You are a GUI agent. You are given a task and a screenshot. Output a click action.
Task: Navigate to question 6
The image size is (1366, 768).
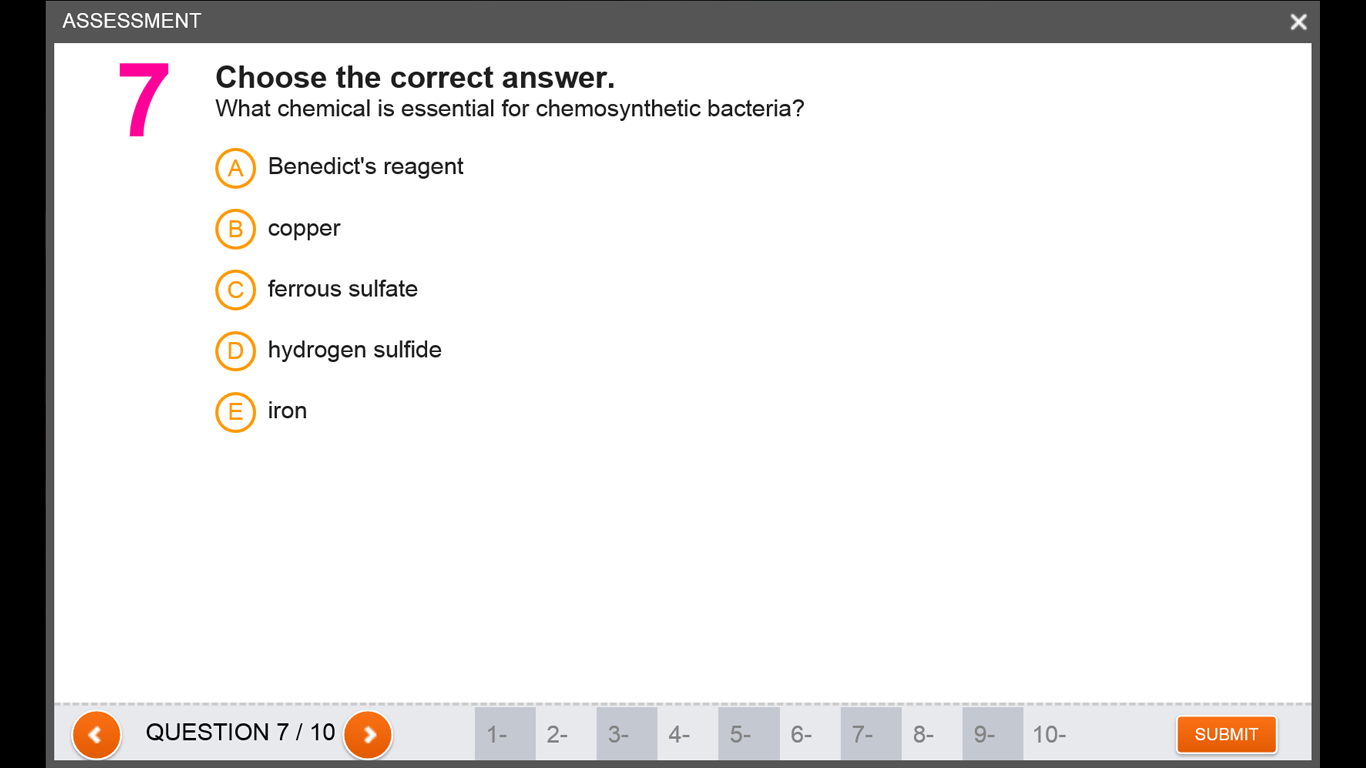(809, 734)
